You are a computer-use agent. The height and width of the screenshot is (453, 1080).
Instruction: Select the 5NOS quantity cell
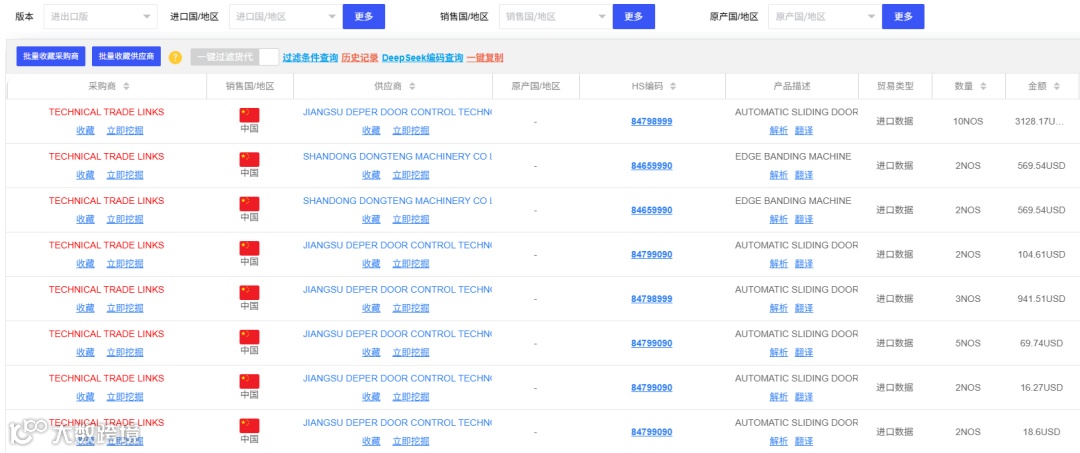coord(968,343)
